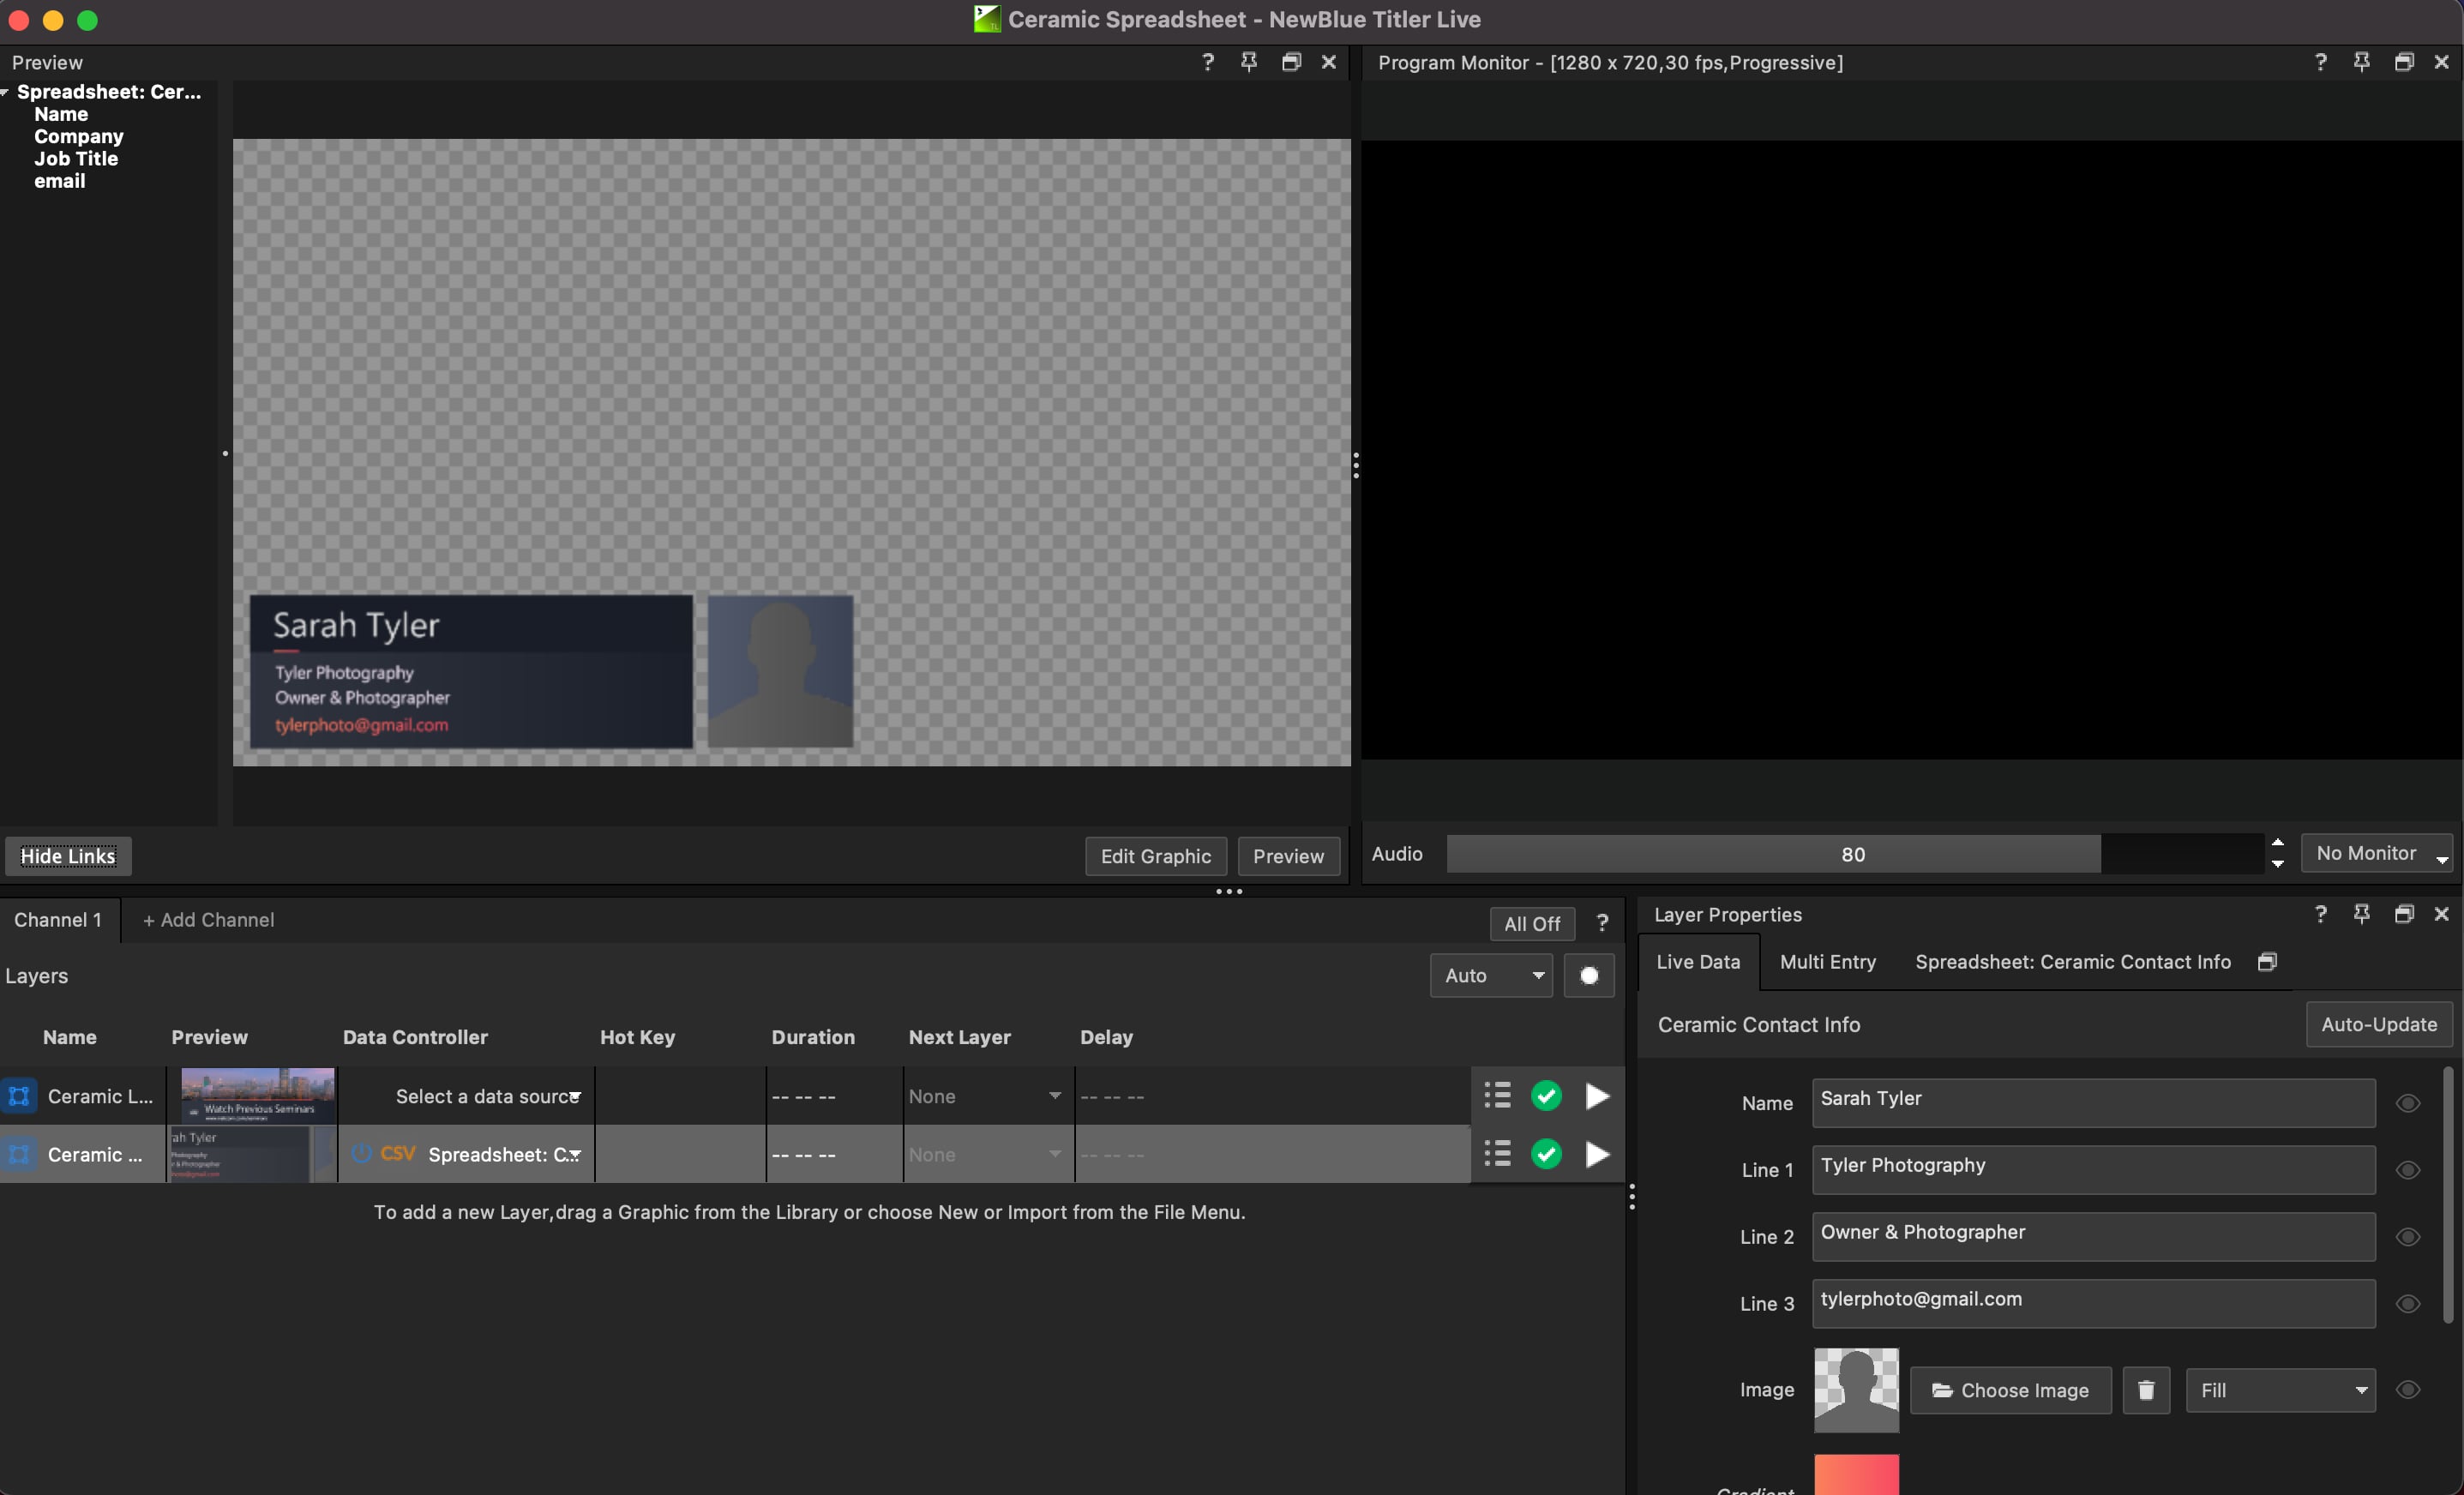
Task: Select Company in the links tree
Action: click(79, 136)
